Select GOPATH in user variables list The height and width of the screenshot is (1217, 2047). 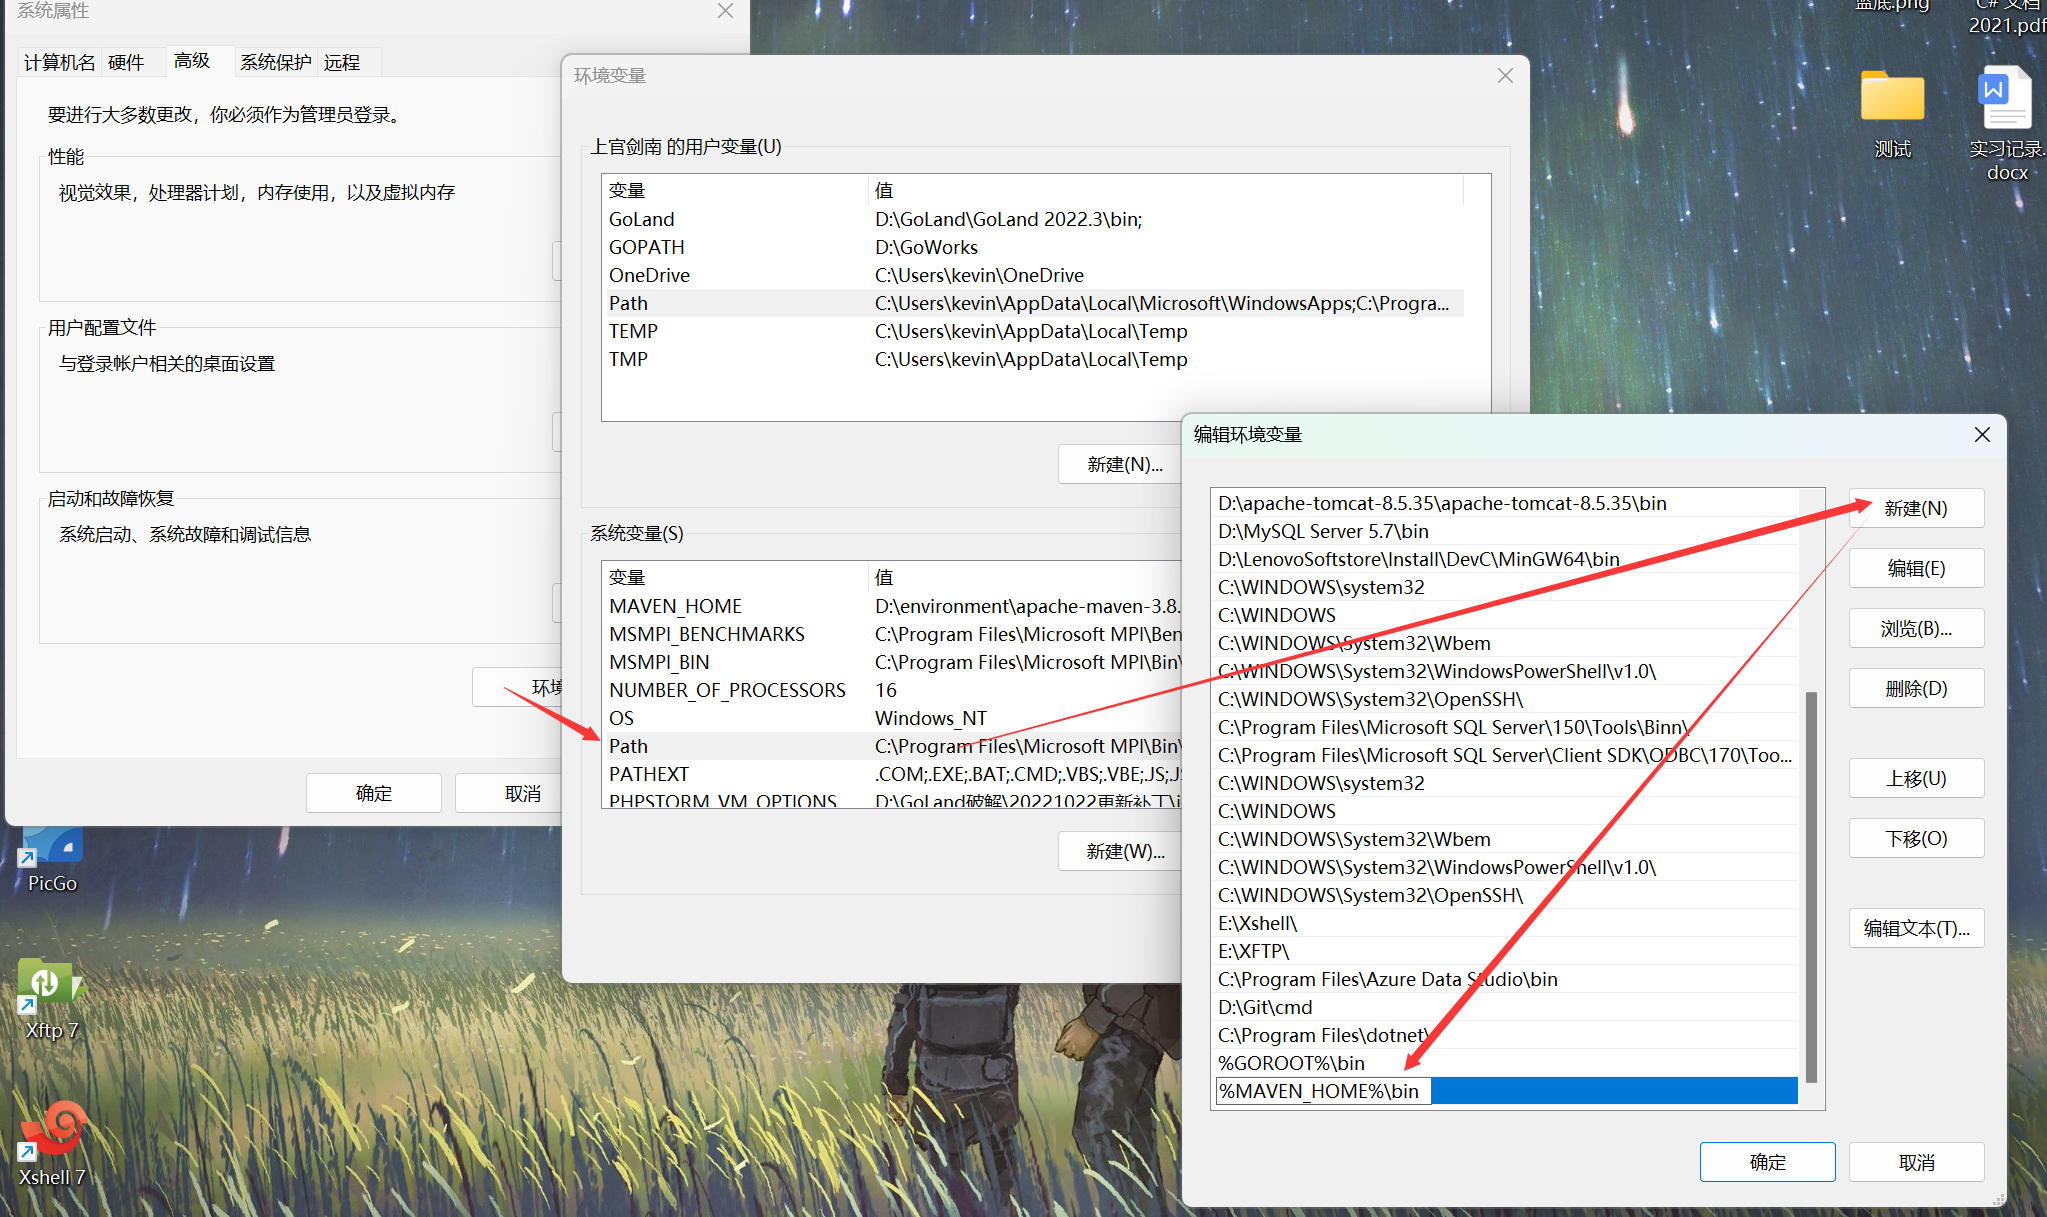click(647, 247)
